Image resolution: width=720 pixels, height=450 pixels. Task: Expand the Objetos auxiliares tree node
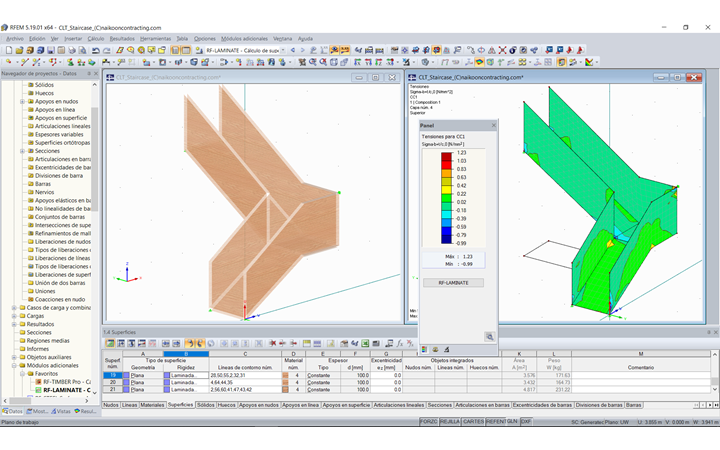(14, 357)
